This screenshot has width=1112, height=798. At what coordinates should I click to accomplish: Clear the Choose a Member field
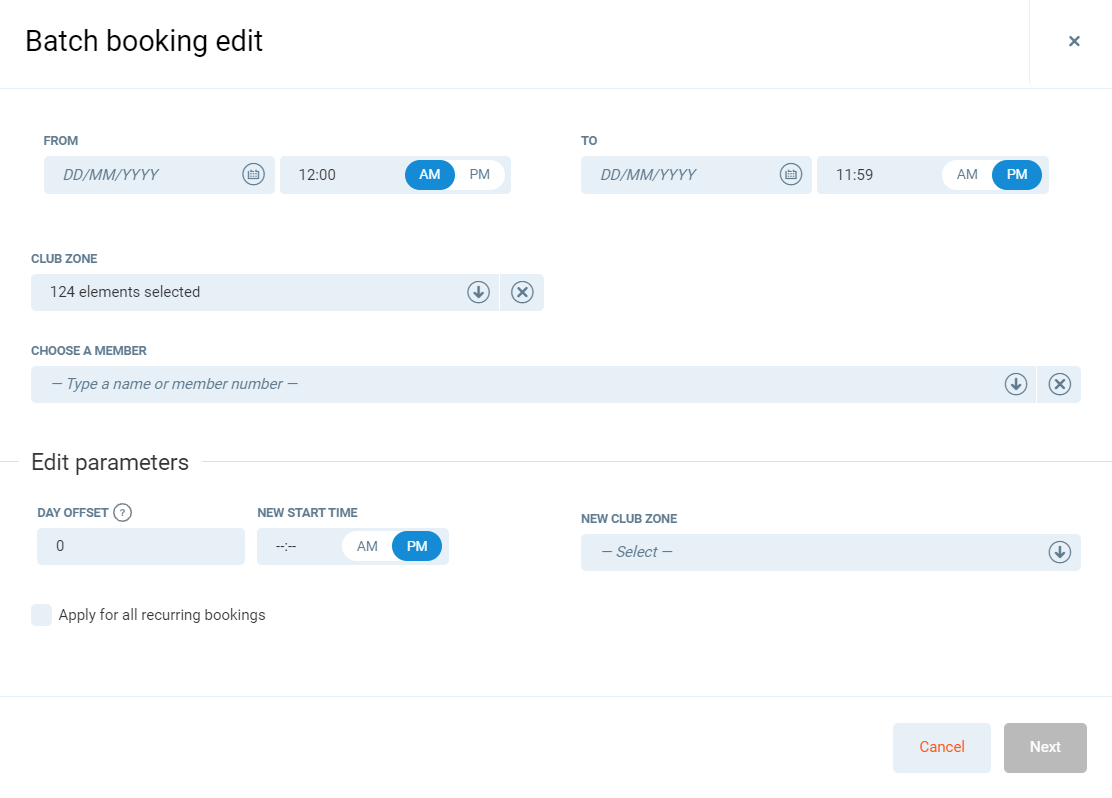[x=1059, y=384]
